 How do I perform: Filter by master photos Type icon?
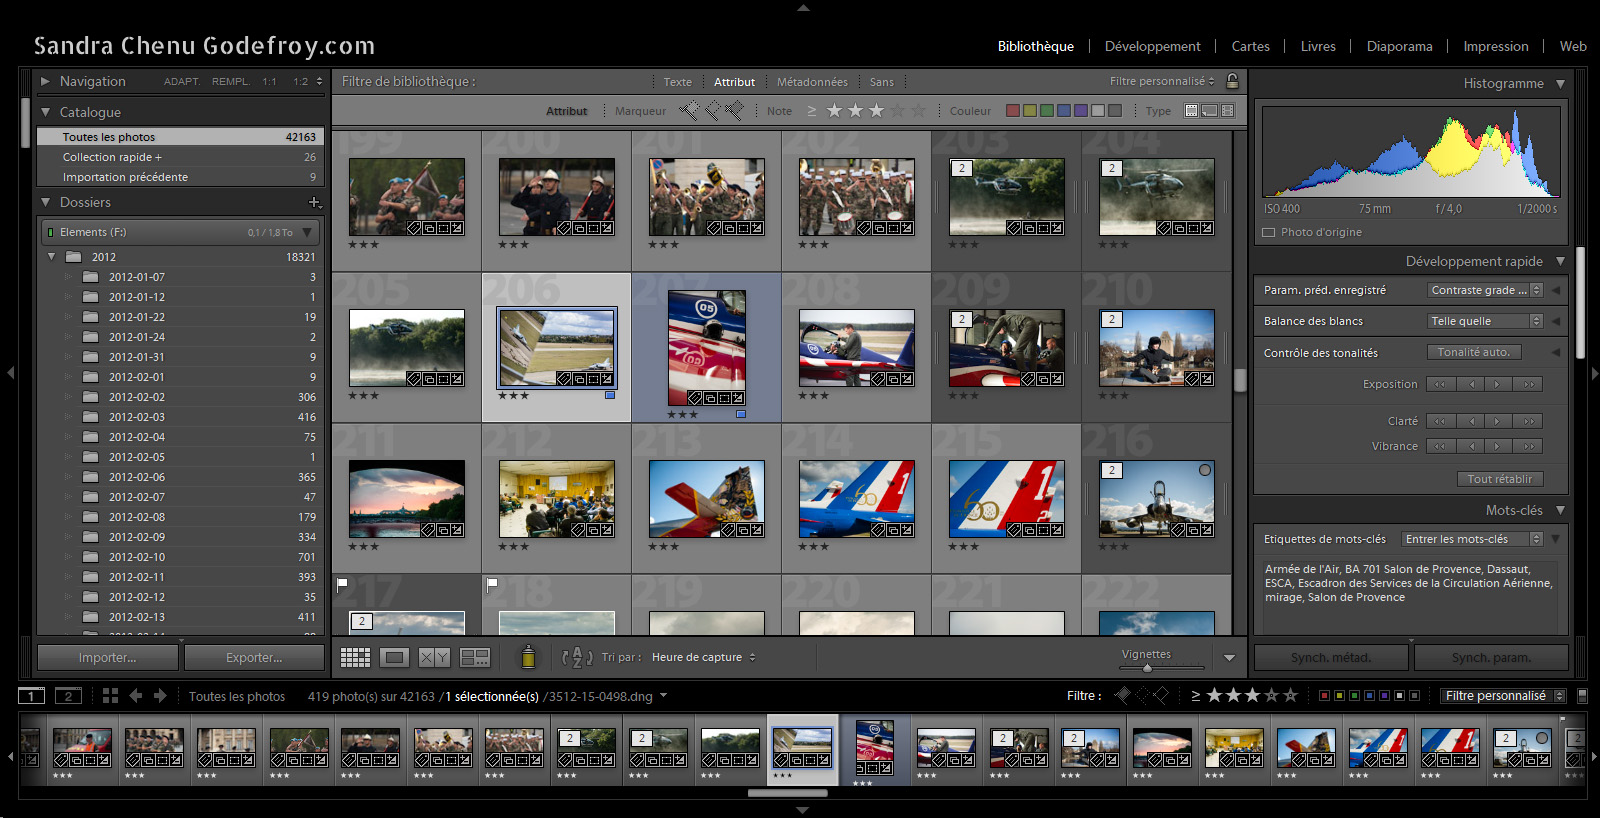[x=1192, y=111]
